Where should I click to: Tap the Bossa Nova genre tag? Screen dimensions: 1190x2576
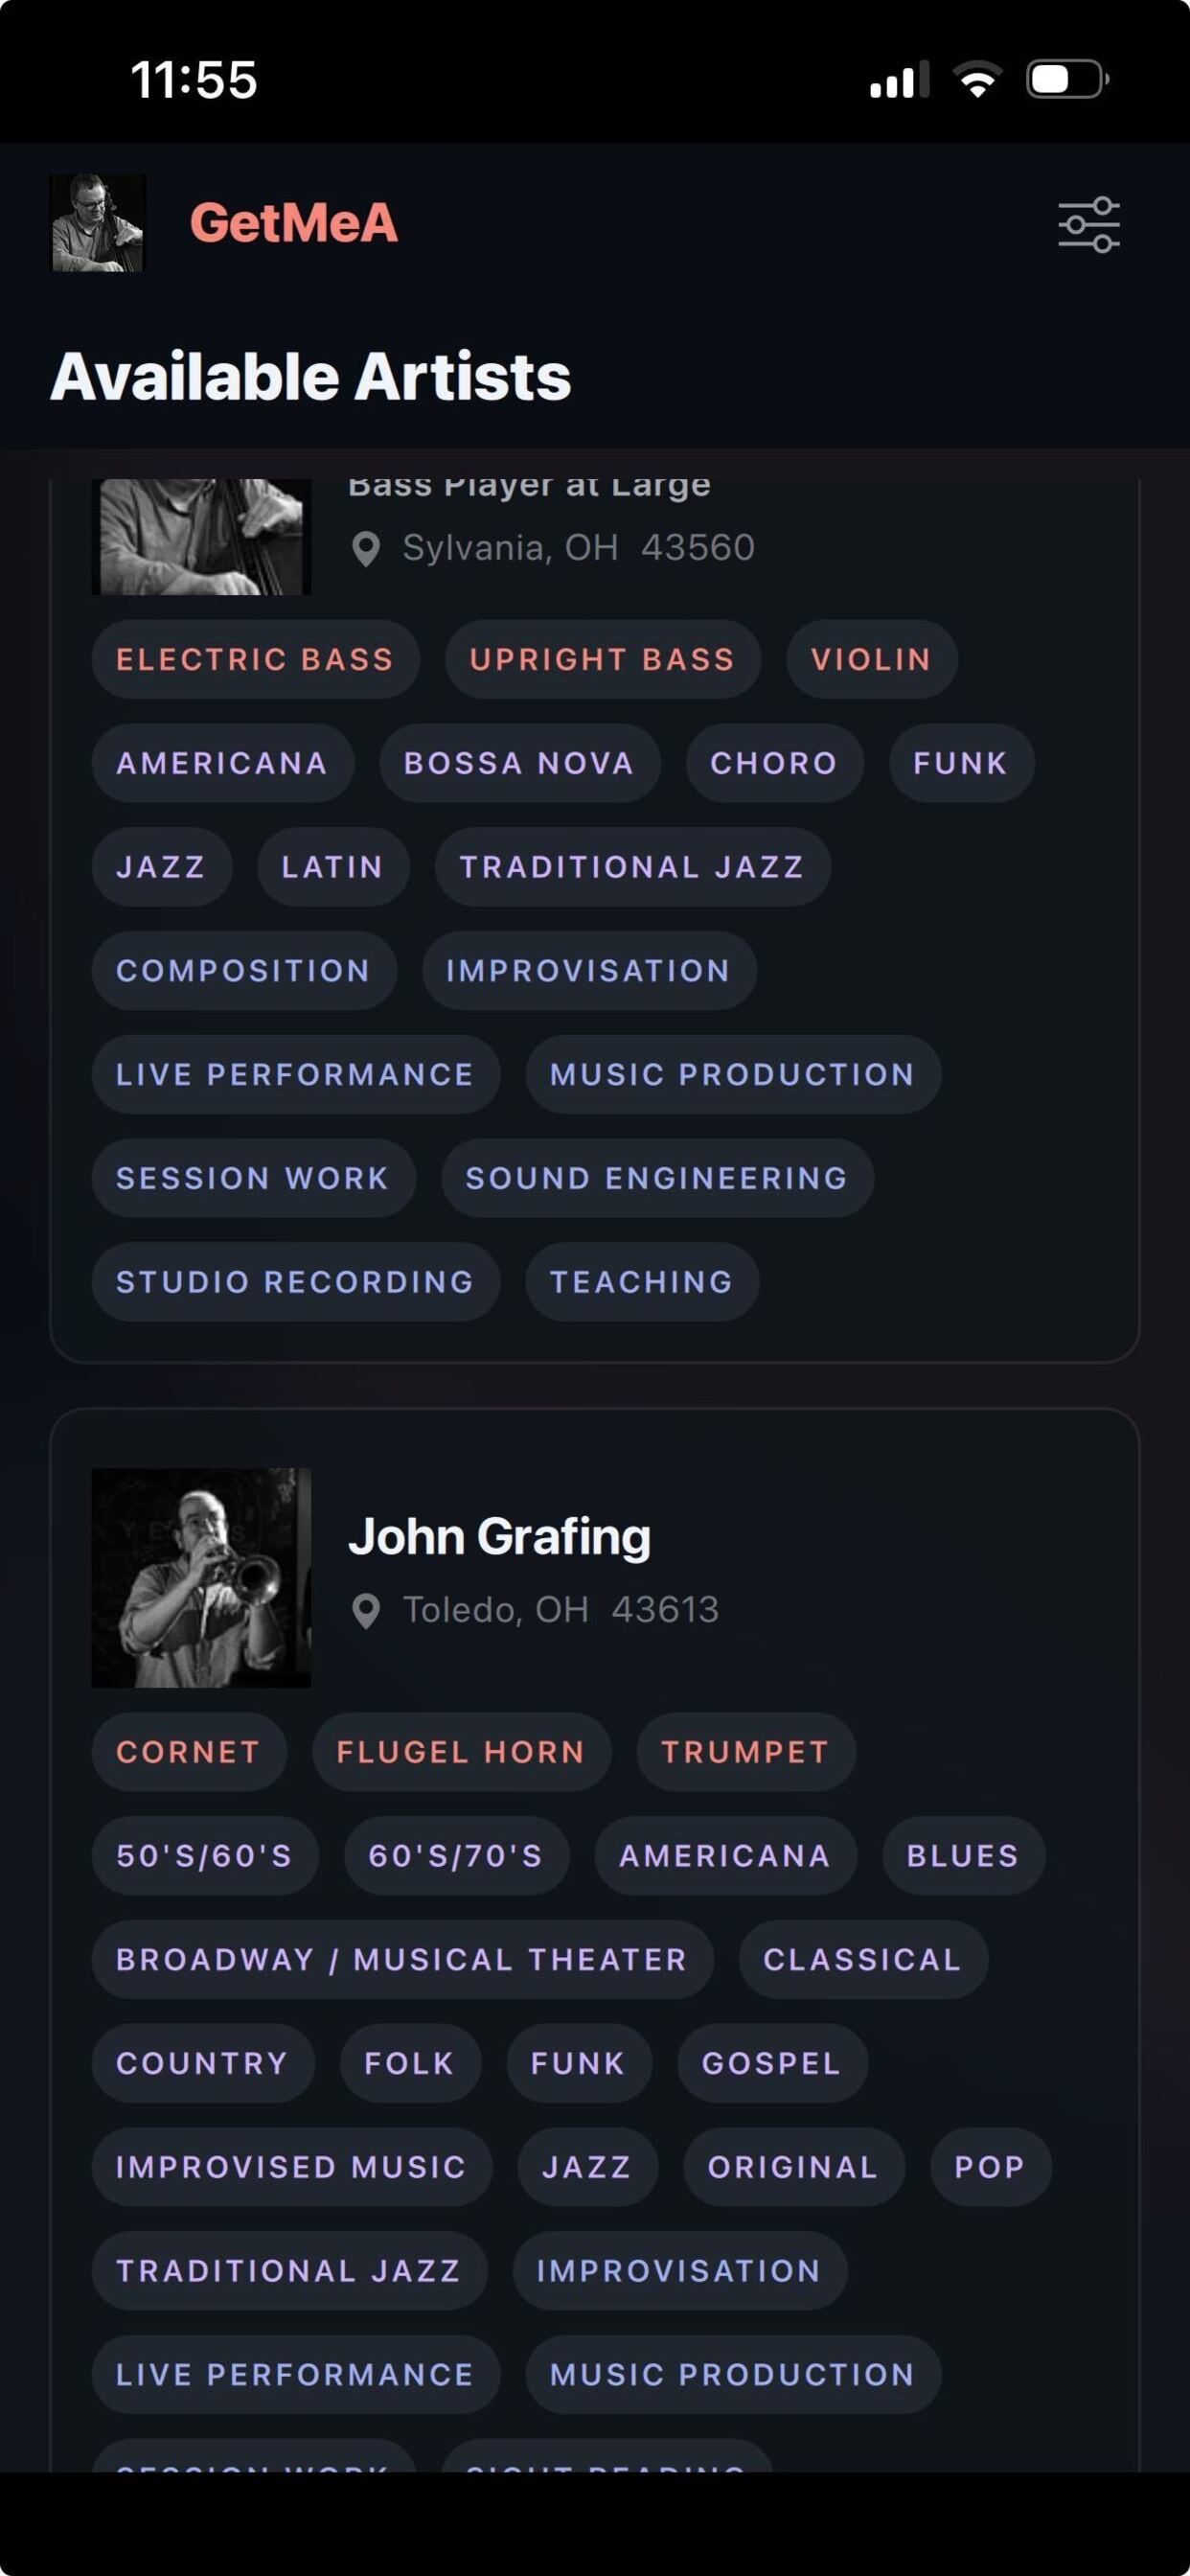tap(519, 763)
